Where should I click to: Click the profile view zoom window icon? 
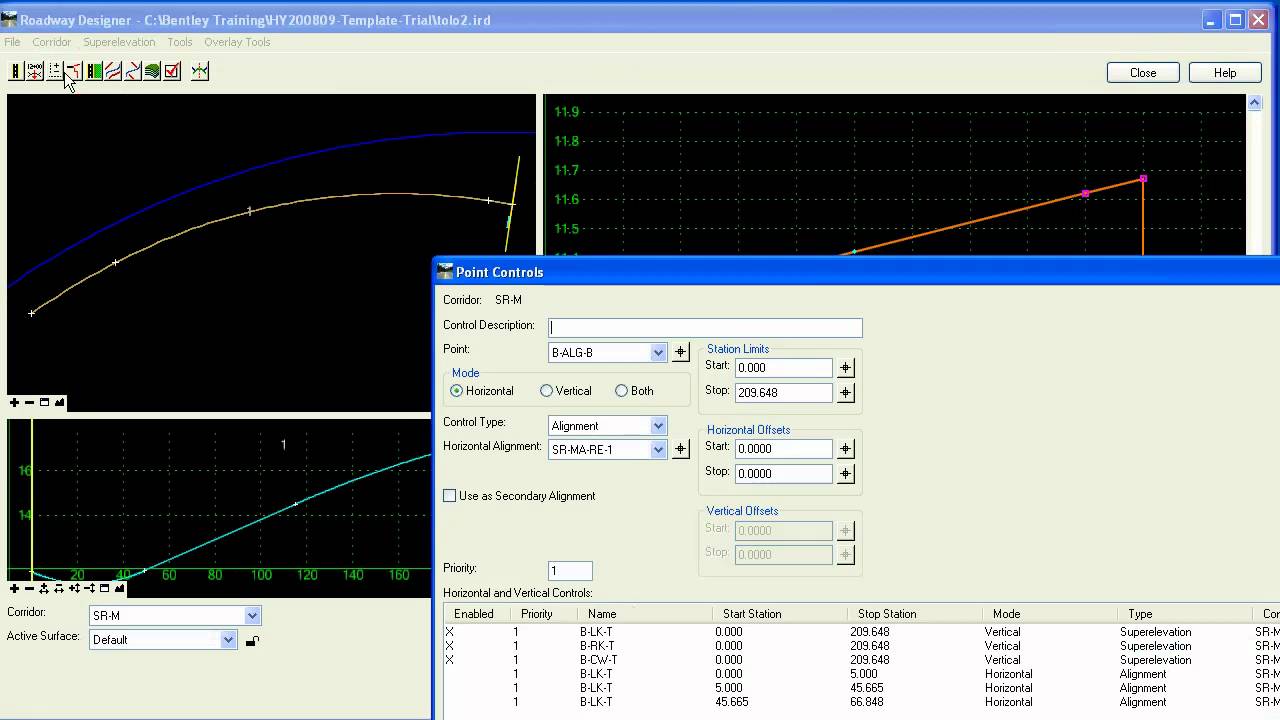click(104, 588)
